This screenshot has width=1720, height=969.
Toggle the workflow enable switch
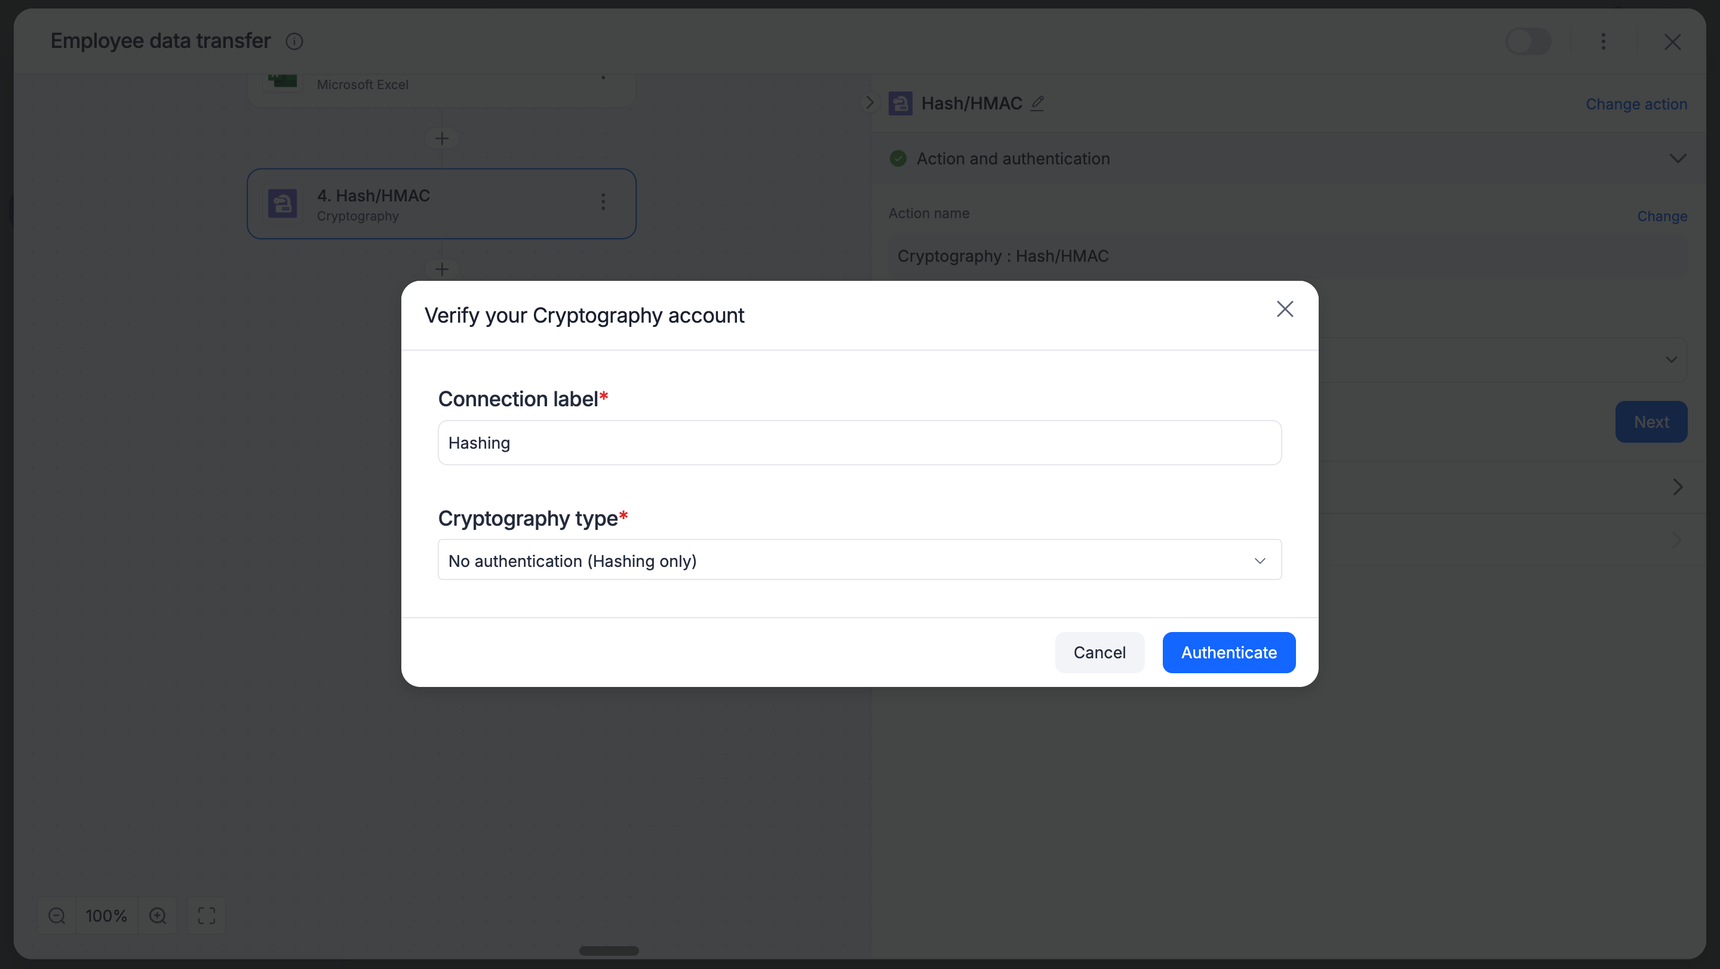(x=1528, y=42)
